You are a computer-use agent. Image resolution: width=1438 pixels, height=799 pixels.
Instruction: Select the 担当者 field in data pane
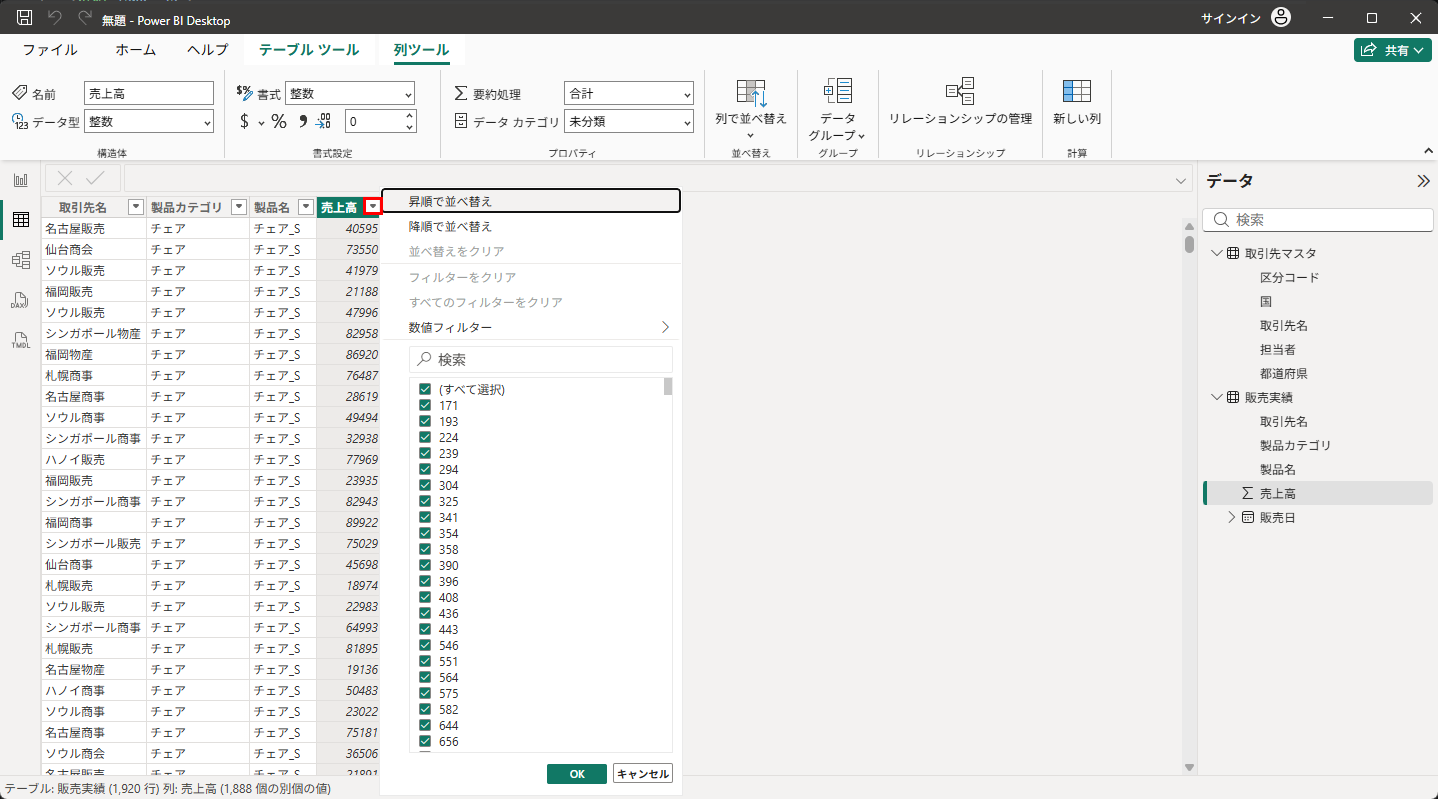[1278, 349]
